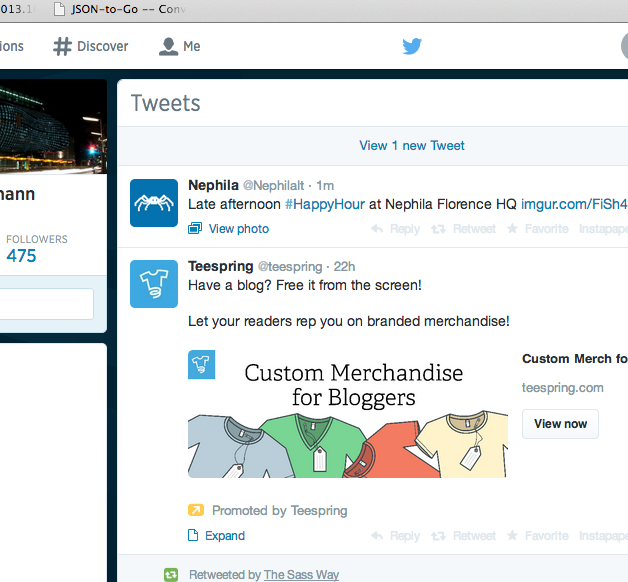Retweet the Nephila tweet
Viewport: 628px width, 582px height.
(463, 229)
